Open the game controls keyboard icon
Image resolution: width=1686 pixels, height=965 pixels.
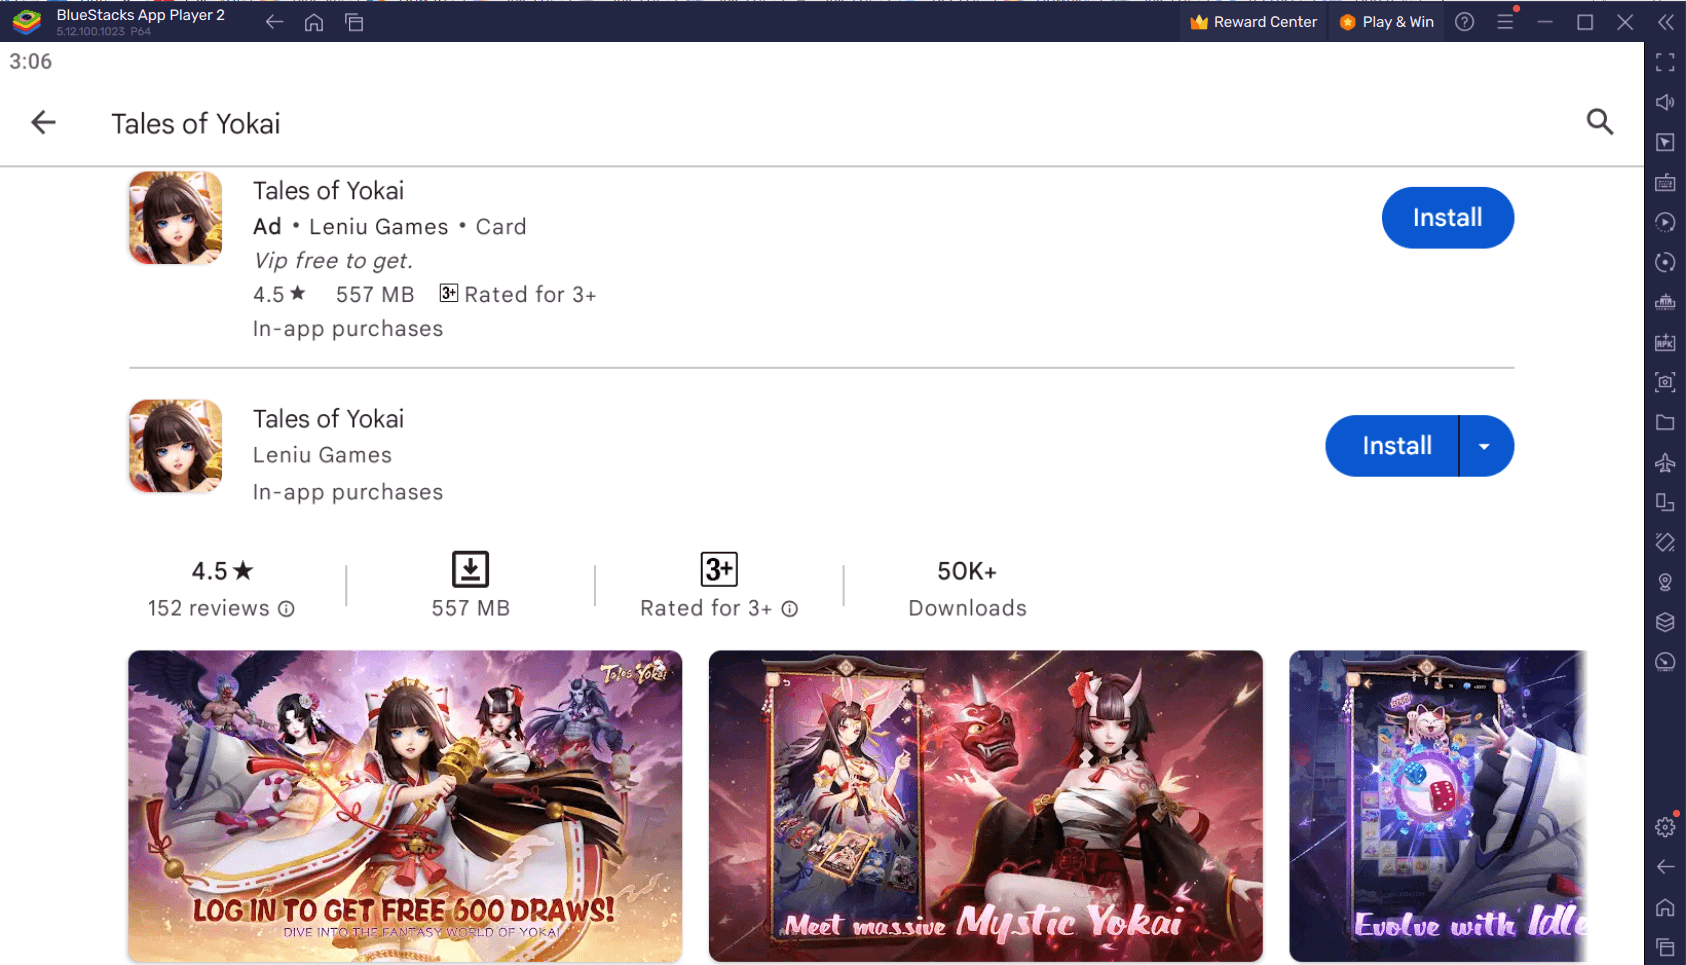(x=1665, y=182)
